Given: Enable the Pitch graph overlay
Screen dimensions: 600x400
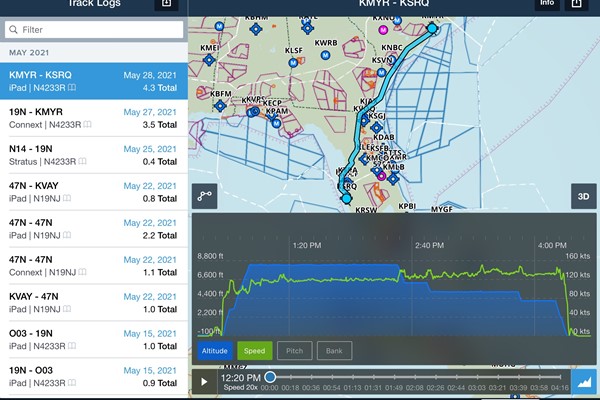Looking at the screenshot, I should [295, 351].
